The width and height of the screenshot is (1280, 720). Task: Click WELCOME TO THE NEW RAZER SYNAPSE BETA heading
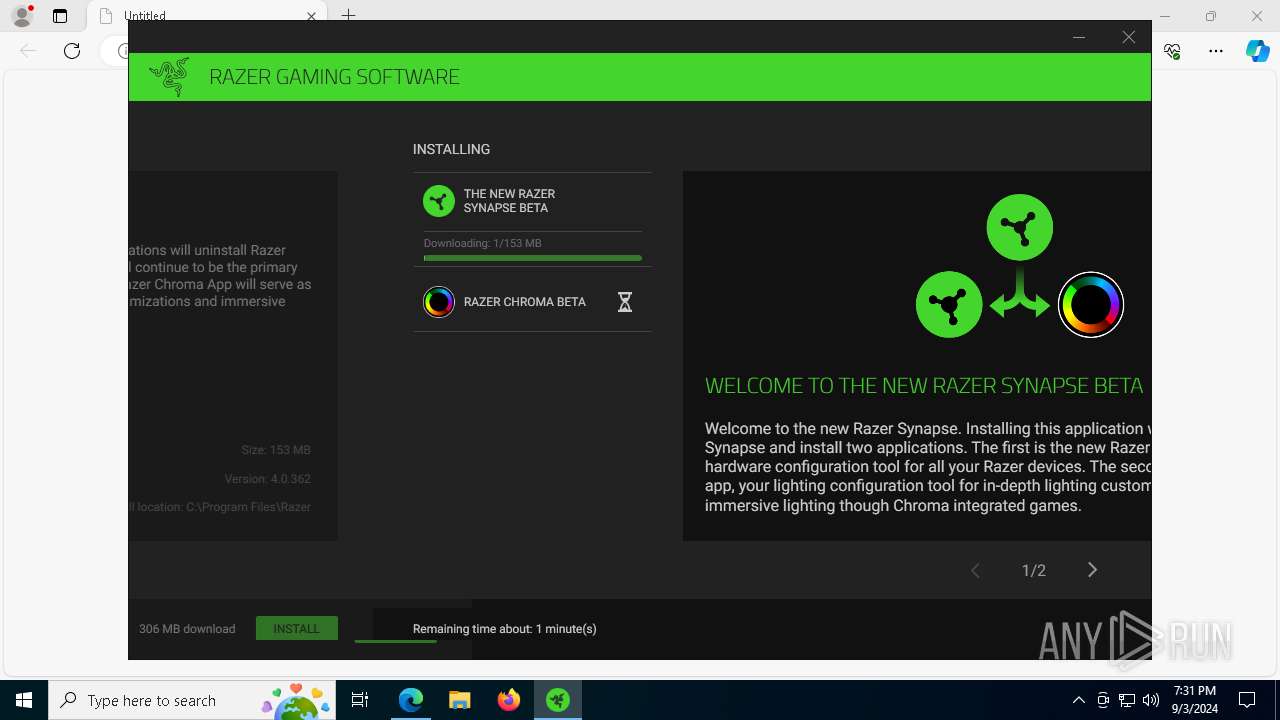pos(924,386)
